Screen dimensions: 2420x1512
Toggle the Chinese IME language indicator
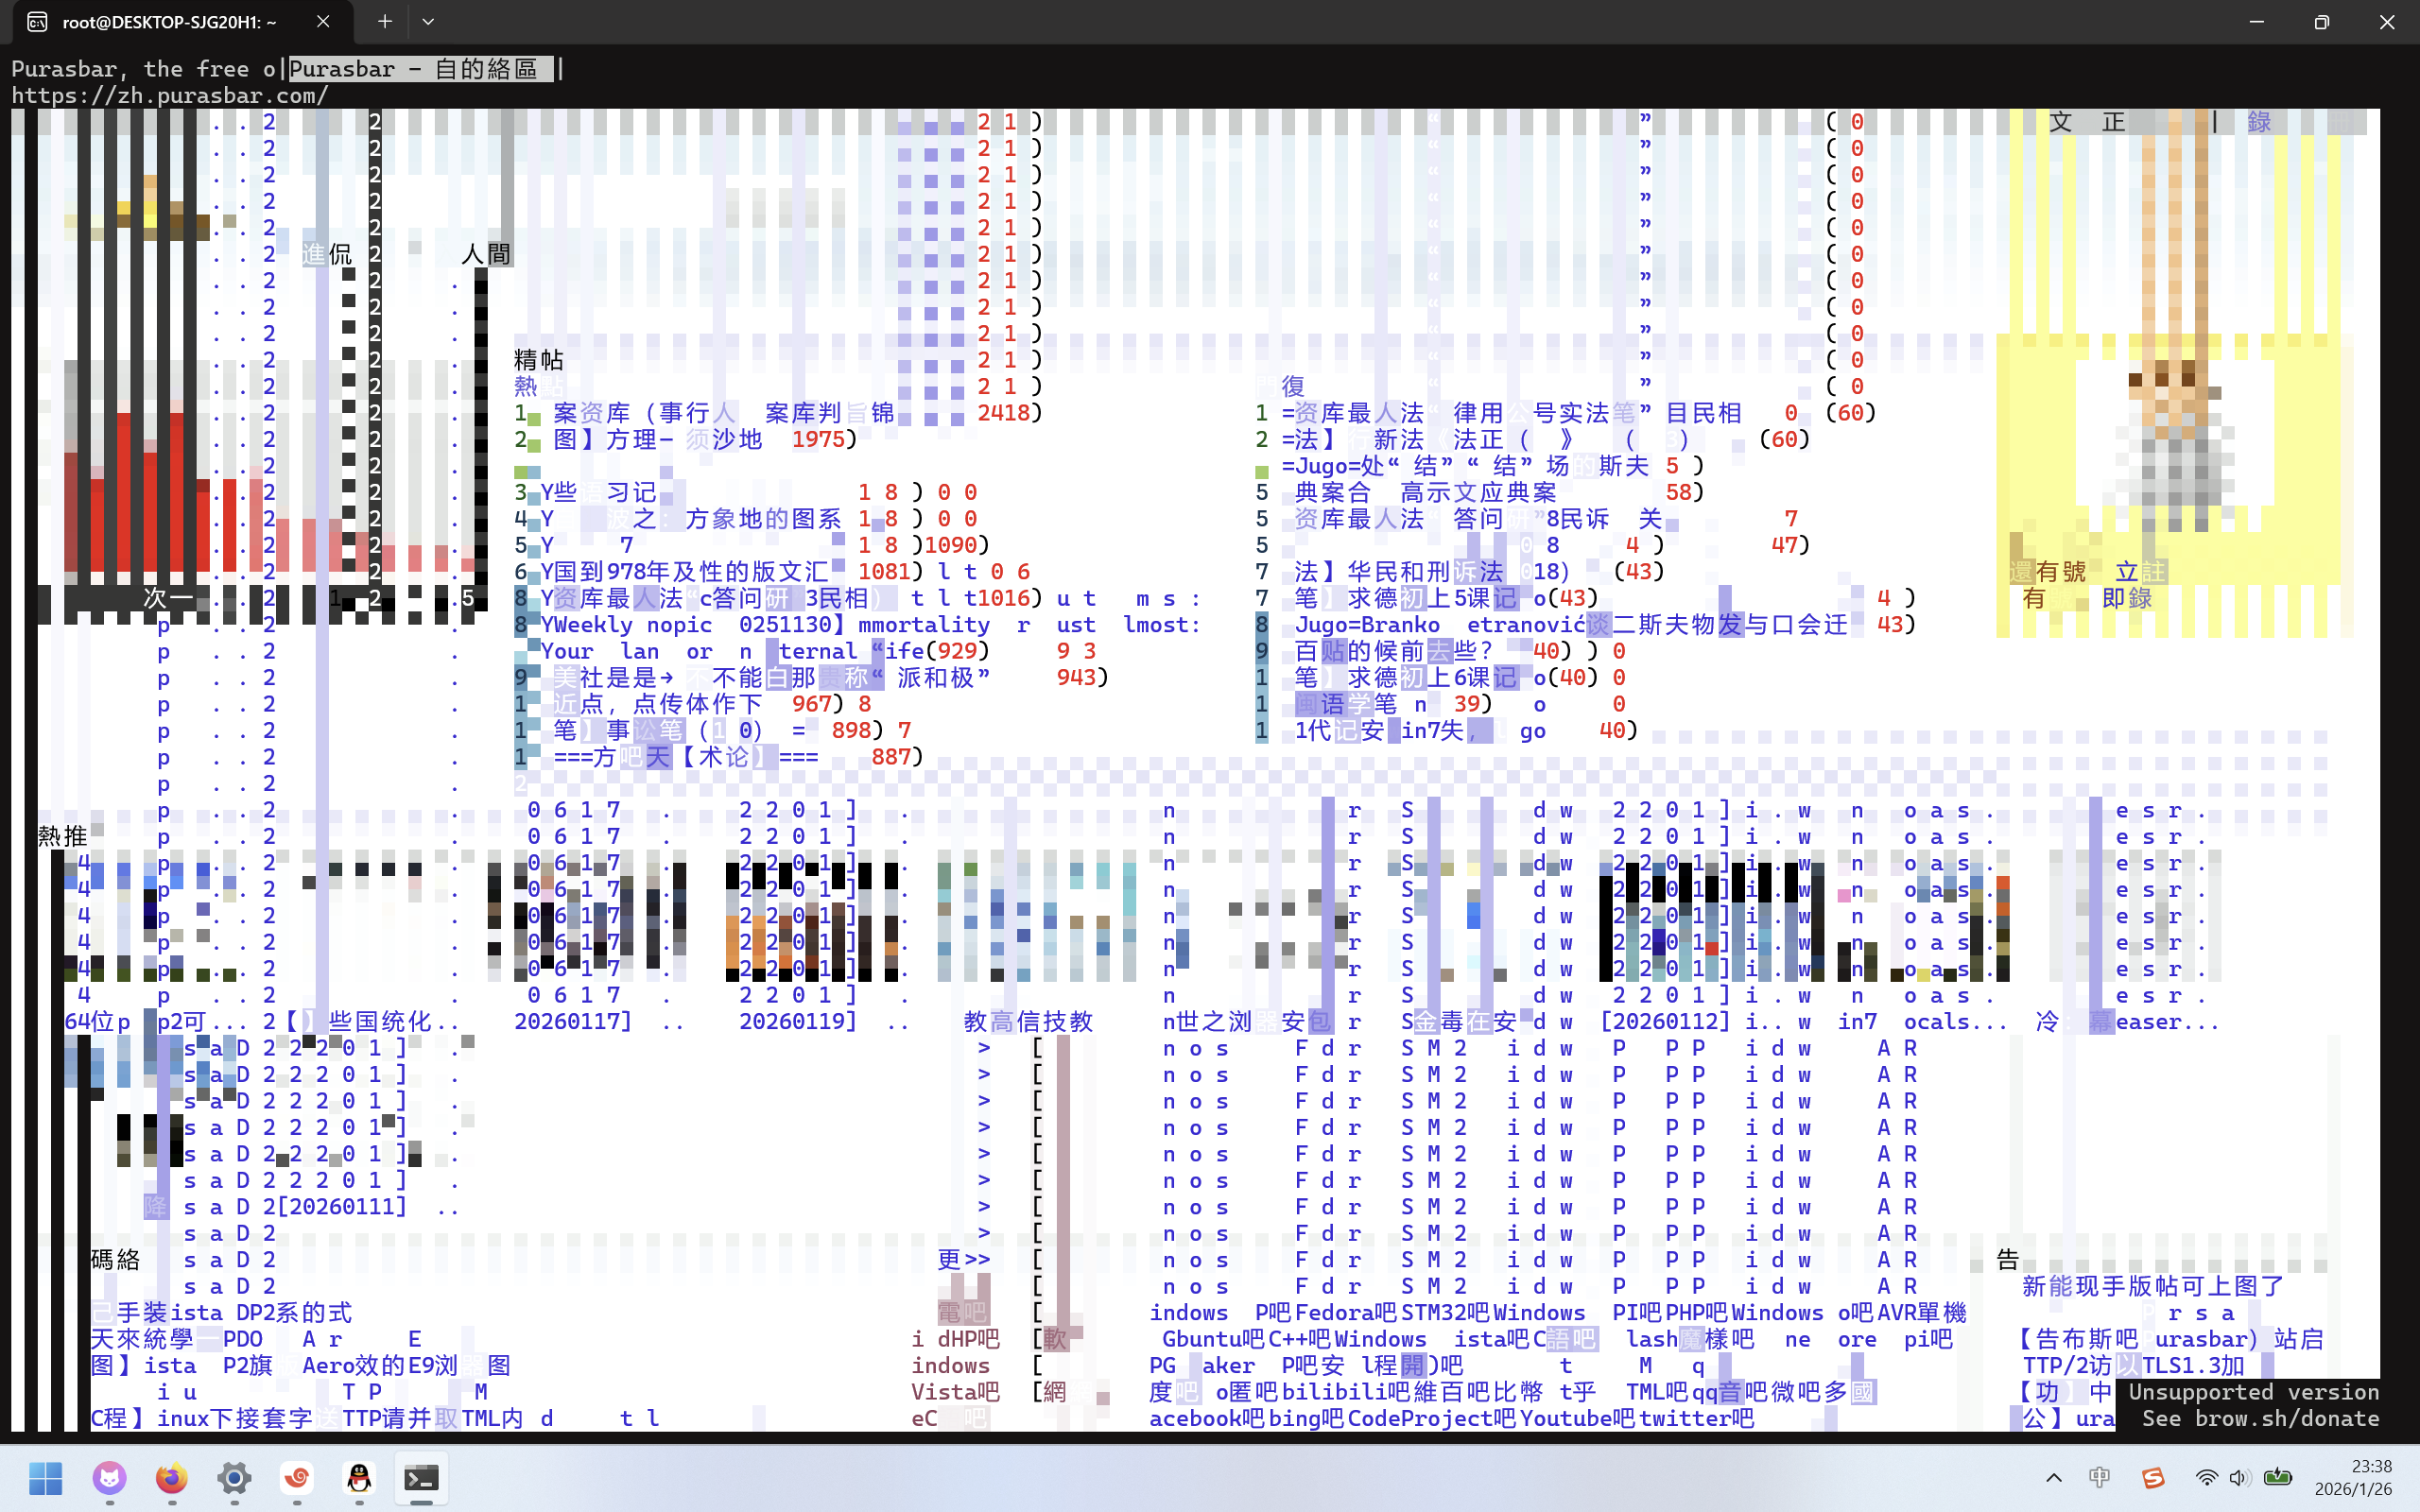click(x=2099, y=1477)
